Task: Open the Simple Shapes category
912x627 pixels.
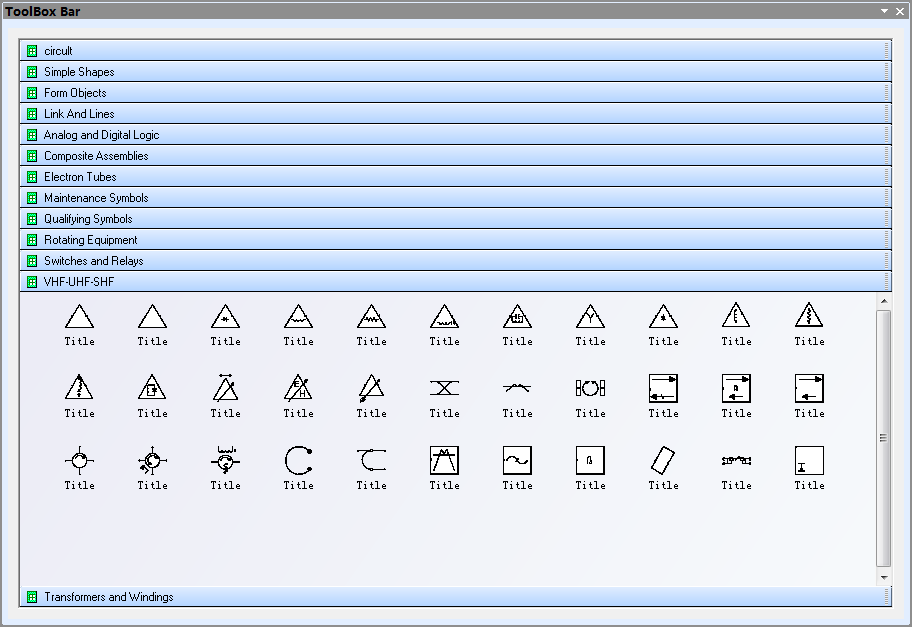Action: click(x=79, y=72)
